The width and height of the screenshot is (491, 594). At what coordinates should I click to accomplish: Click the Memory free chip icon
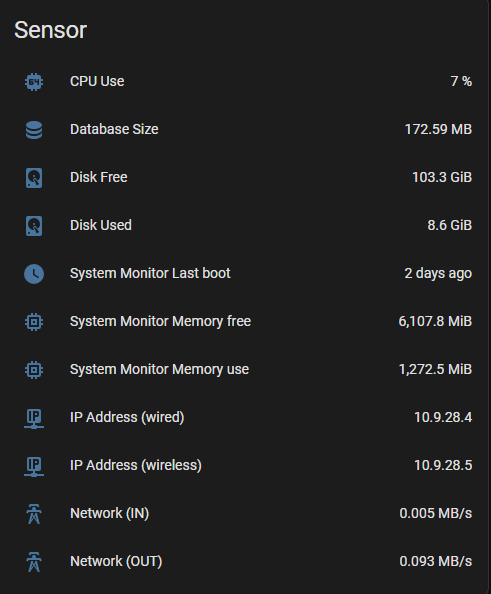34,322
